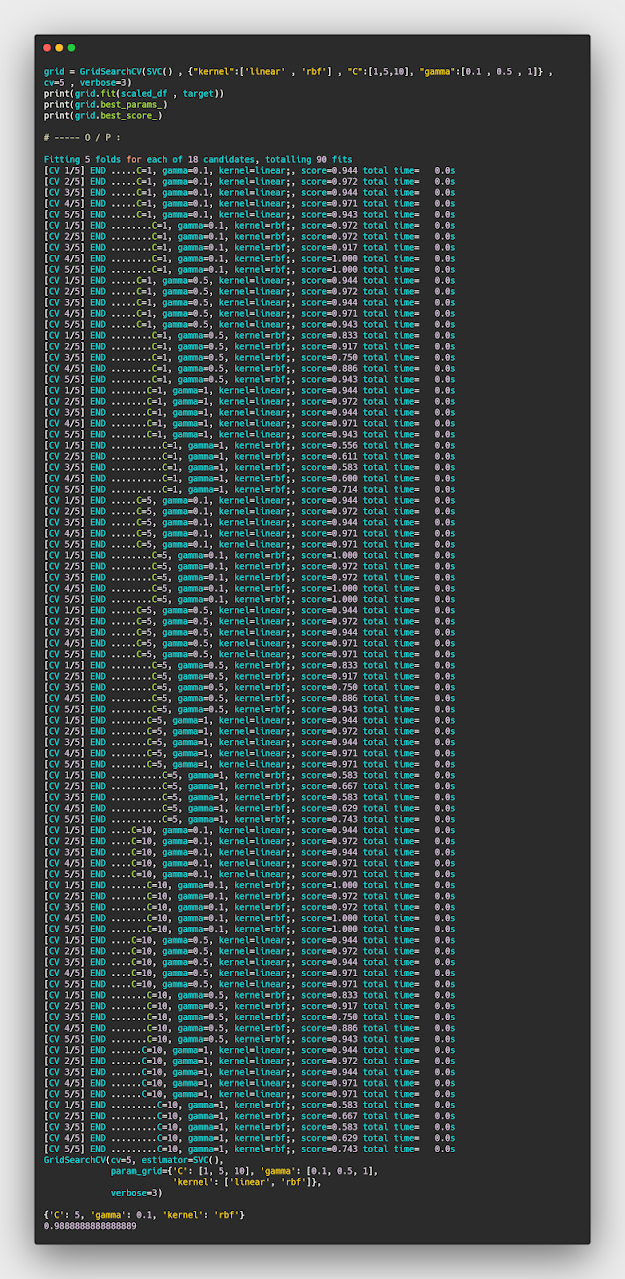Screen dimensions: 625x1279
Task: Click the '# ----- O / P :' comment
Action: point(82,138)
